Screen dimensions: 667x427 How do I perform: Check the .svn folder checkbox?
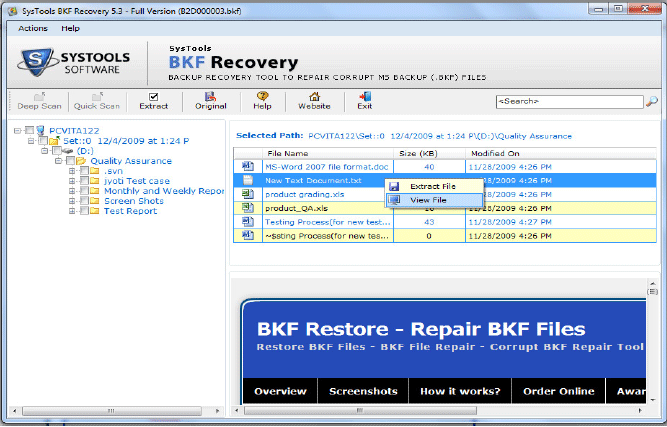point(84,171)
